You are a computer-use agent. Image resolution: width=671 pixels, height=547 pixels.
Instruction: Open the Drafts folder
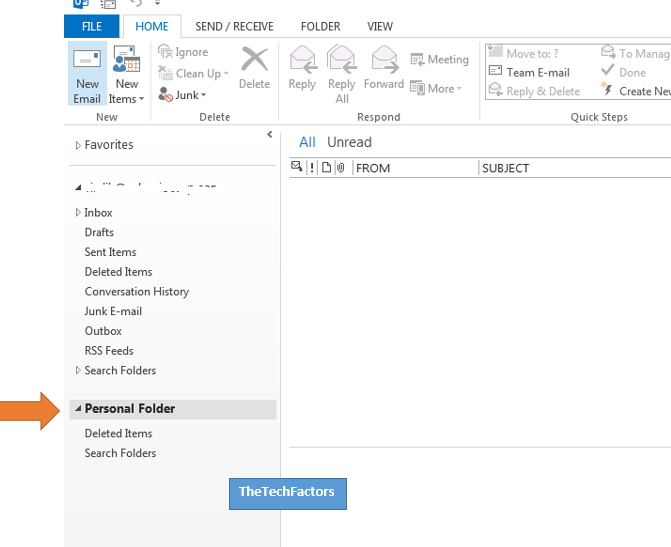coord(99,232)
